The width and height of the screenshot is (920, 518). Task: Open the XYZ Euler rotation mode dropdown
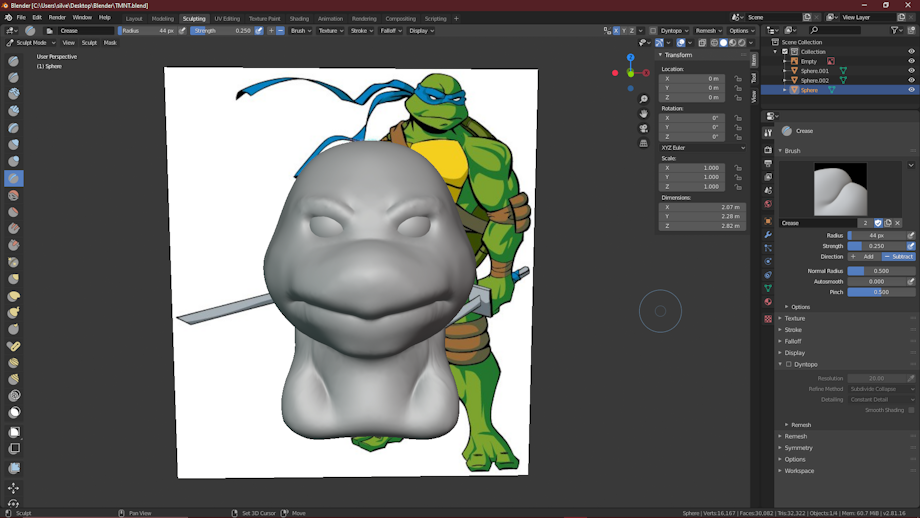pos(702,147)
